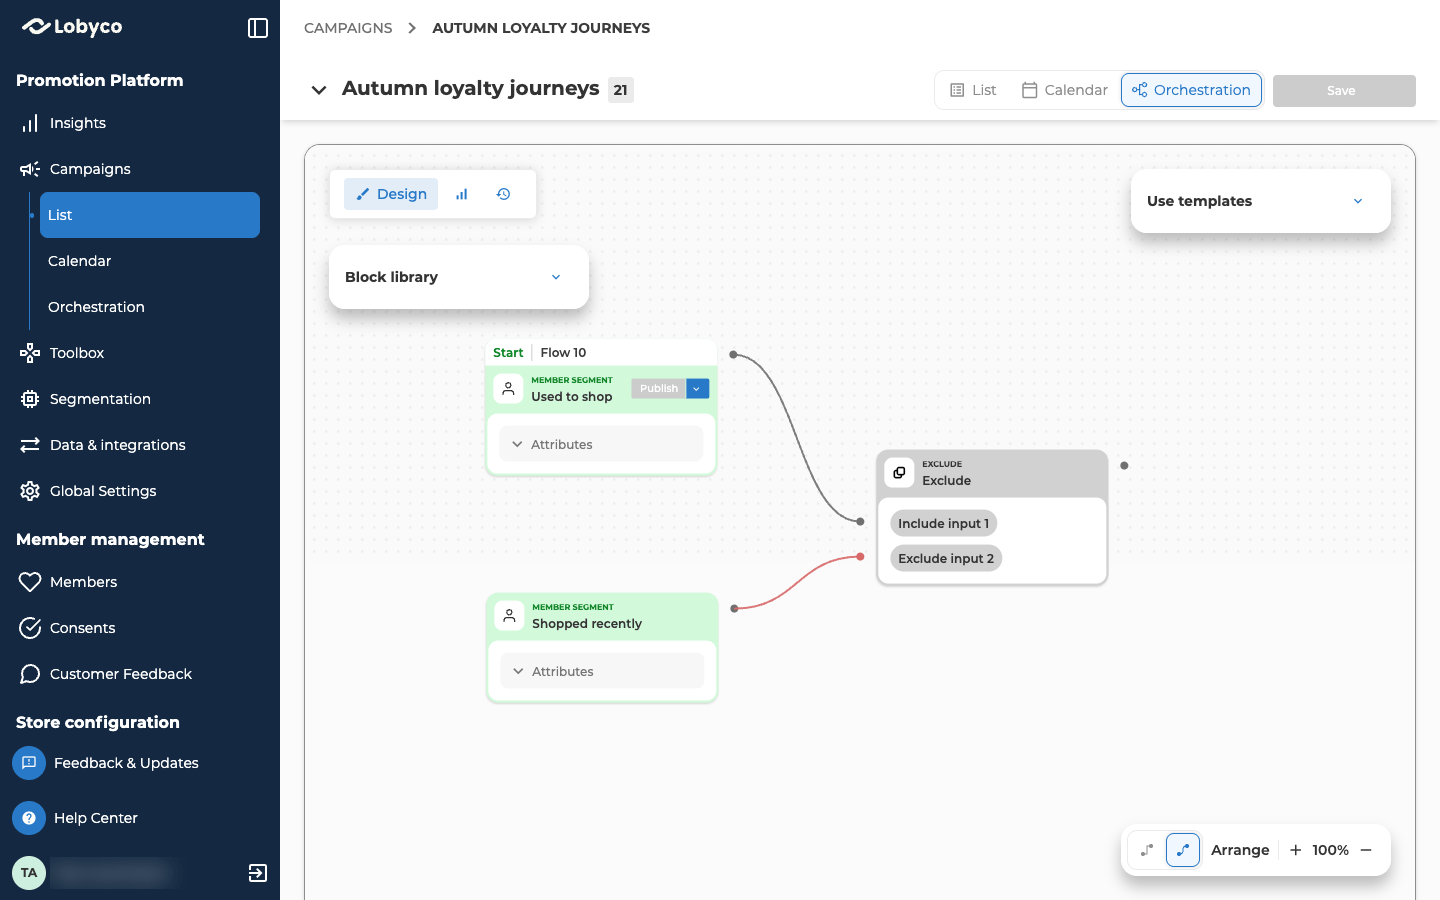Click the log out icon
This screenshot has width=1440, height=900.
pyautogui.click(x=258, y=873)
